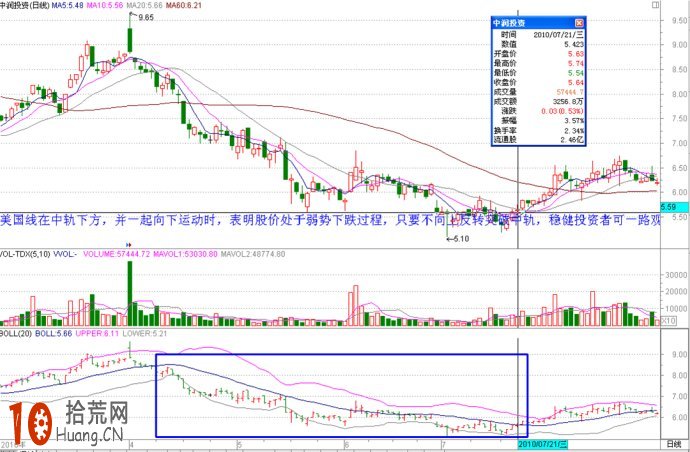690x452 pixels.
Task: Select the MA60:6.21 indicator label
Action: pos(184,5)
